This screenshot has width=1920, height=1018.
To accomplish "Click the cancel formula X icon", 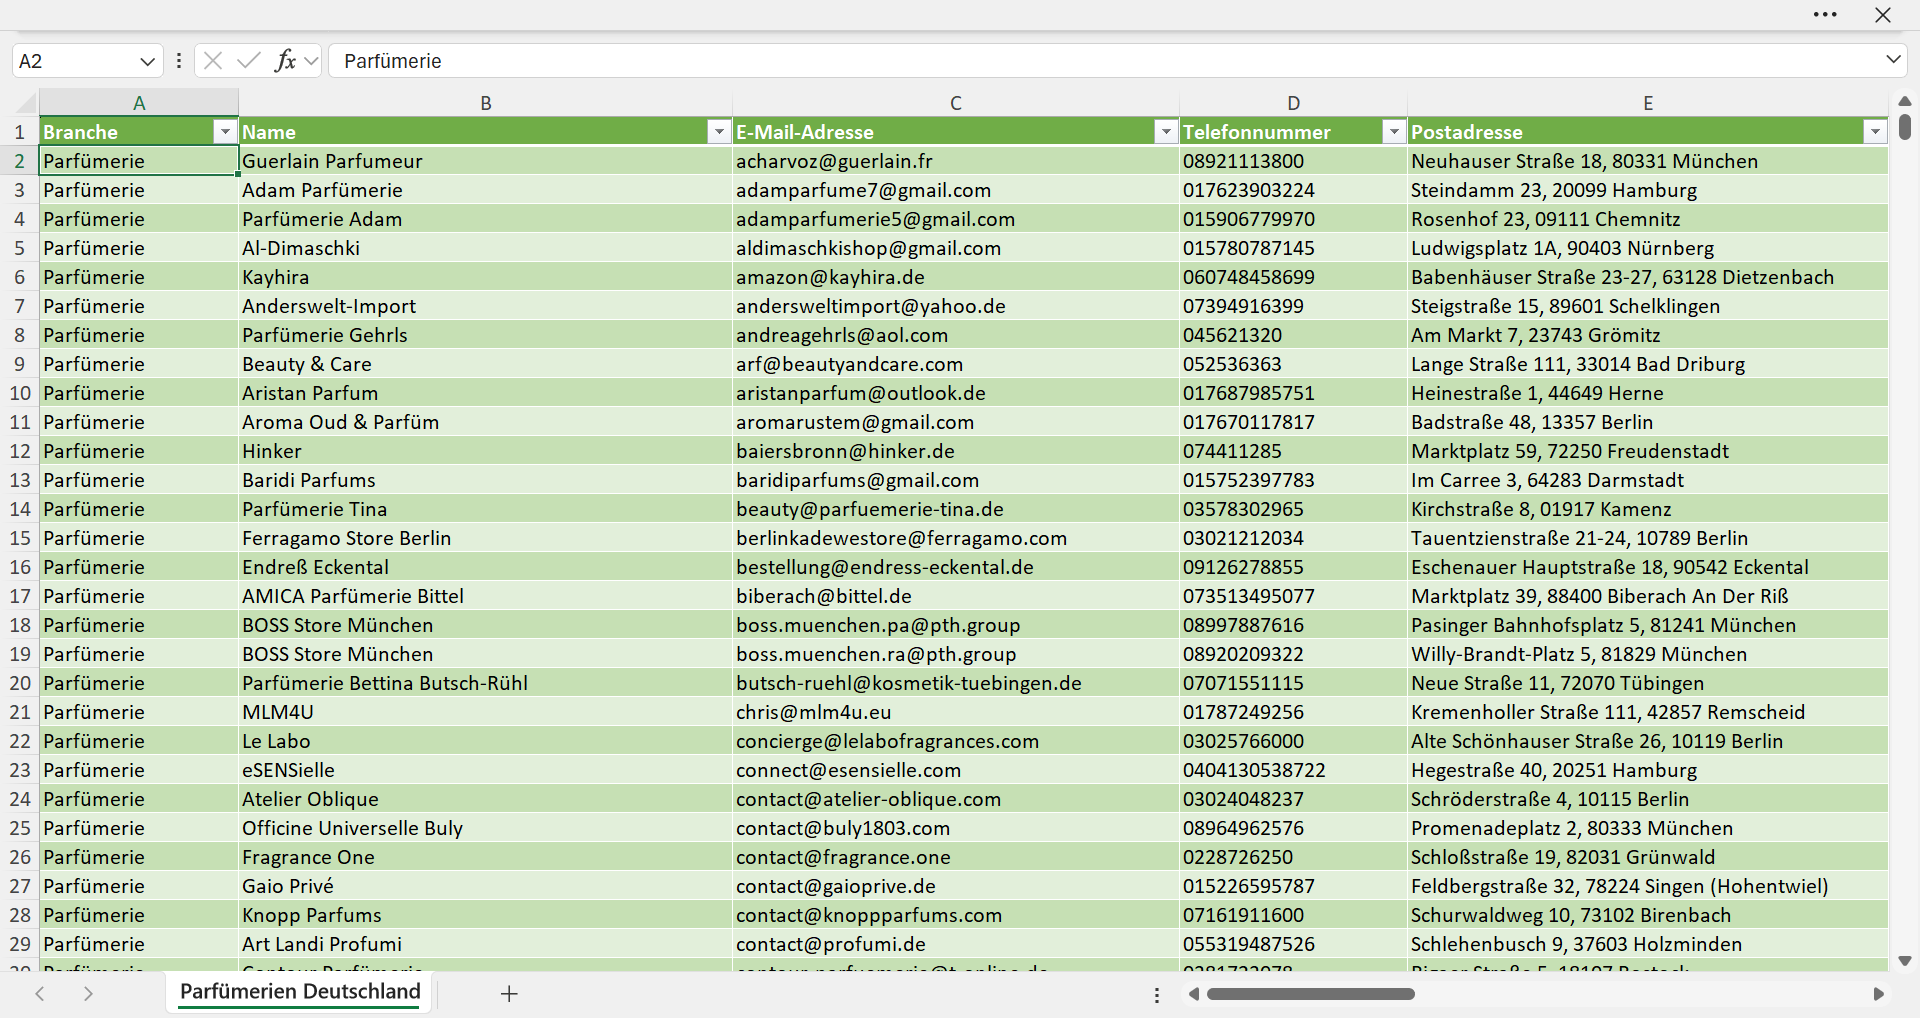I will 213,61.
